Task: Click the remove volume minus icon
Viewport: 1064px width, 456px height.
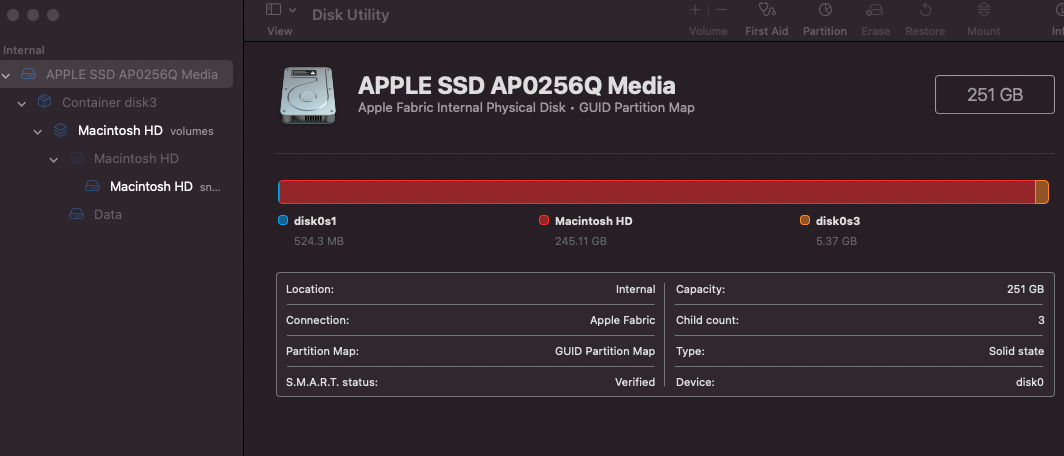Action: tap(721, 10)
